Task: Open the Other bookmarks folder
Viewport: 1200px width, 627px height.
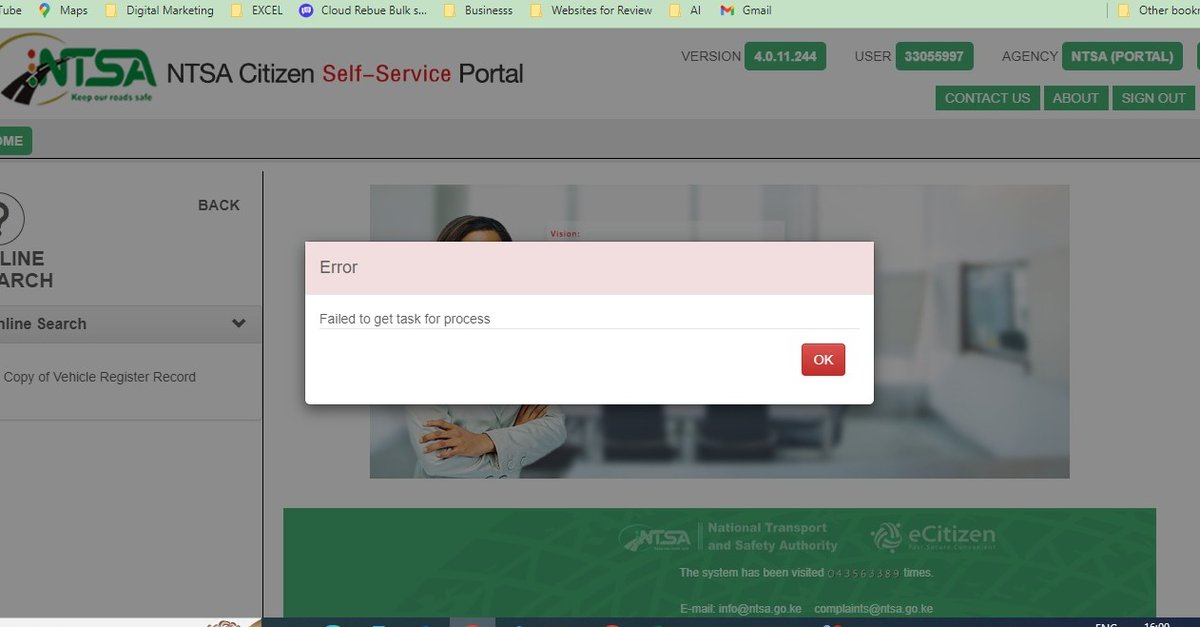Action: click(1158, 11)
